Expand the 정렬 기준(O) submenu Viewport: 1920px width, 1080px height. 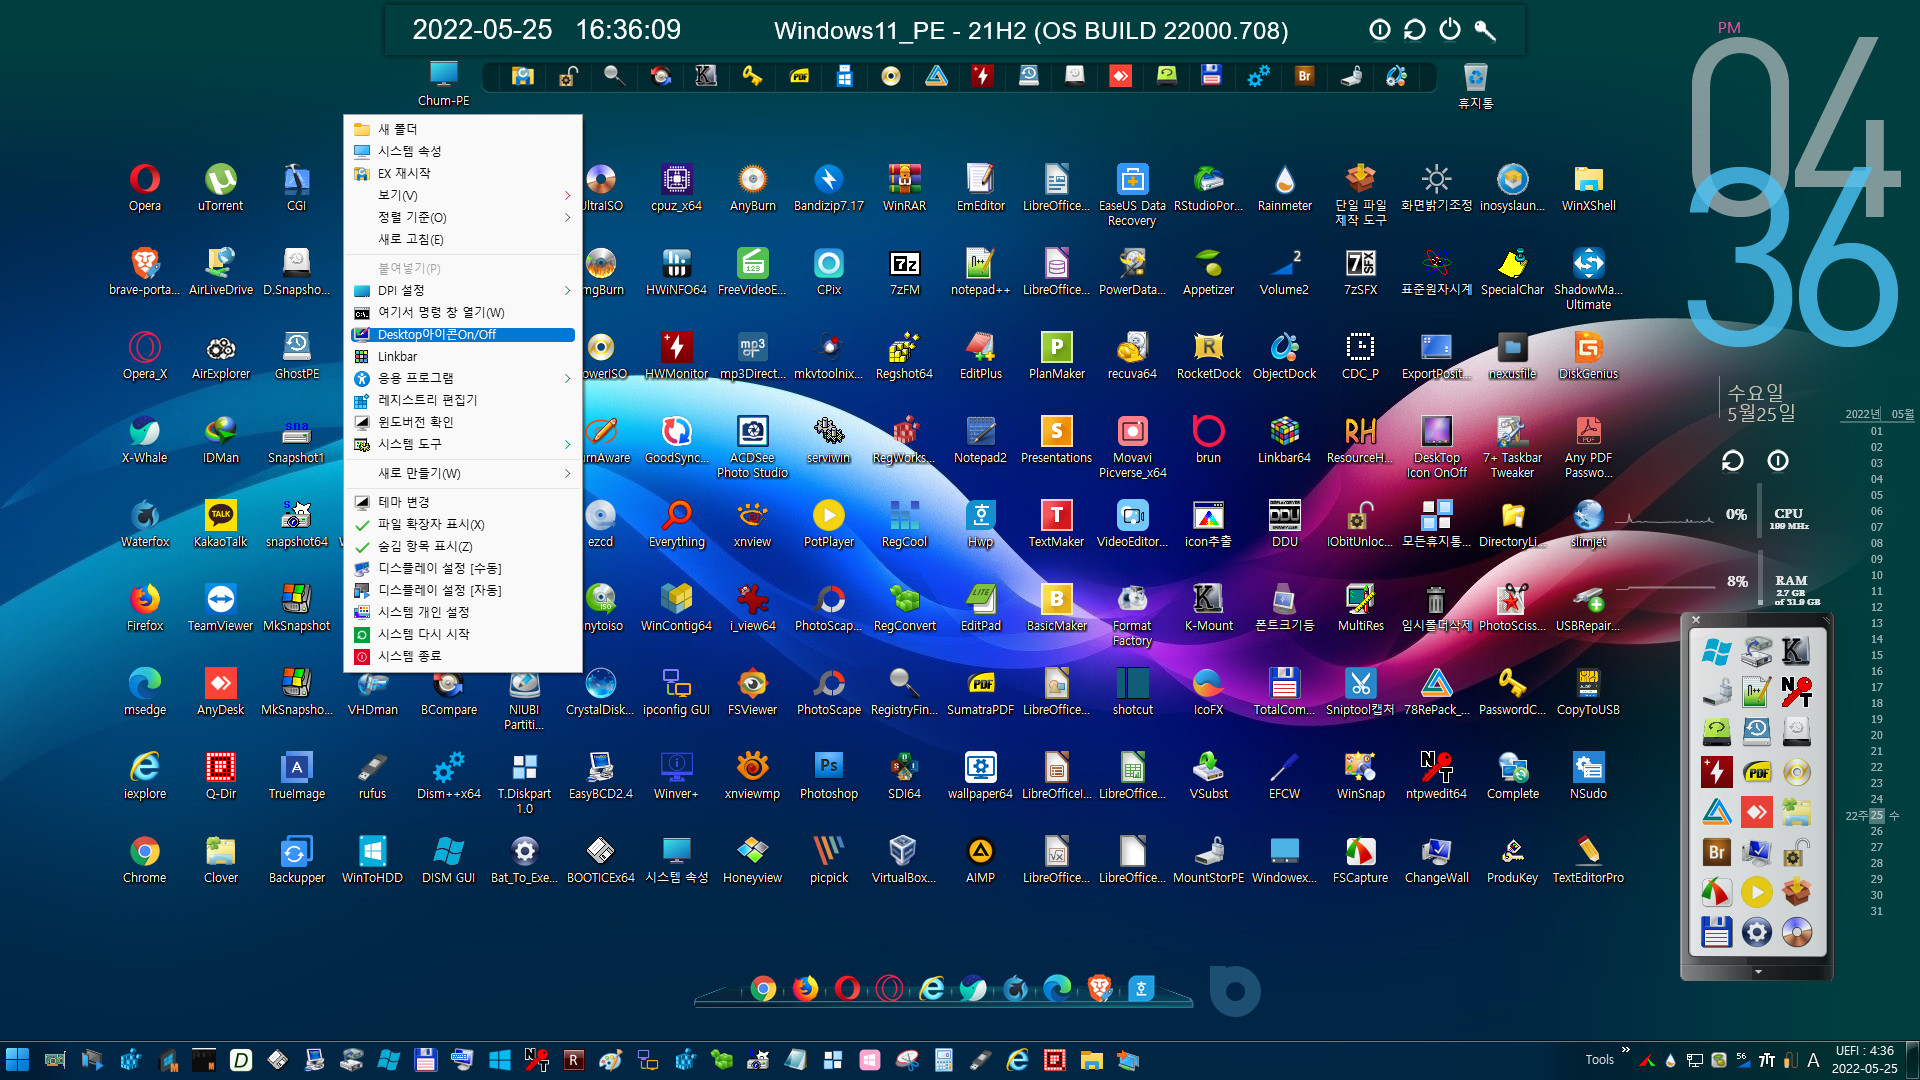click(x=463, y=217)
